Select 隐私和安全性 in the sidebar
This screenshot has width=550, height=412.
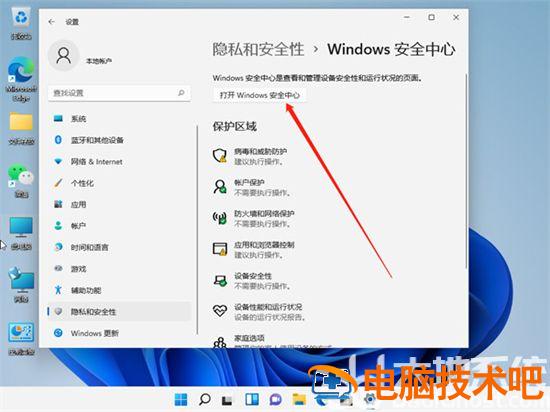click(x=119, y=312)
